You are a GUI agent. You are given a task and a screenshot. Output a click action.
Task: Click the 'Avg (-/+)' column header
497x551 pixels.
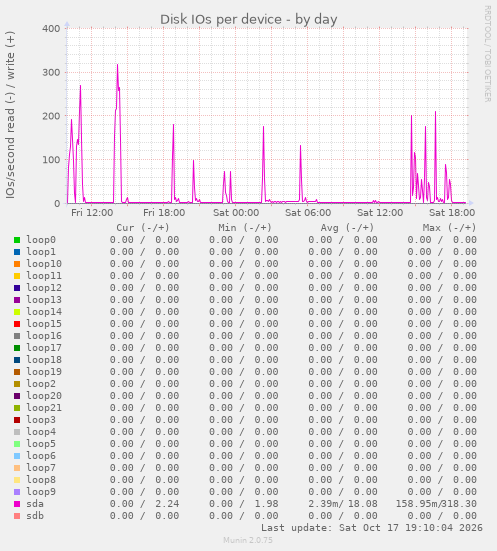(347, 228)
